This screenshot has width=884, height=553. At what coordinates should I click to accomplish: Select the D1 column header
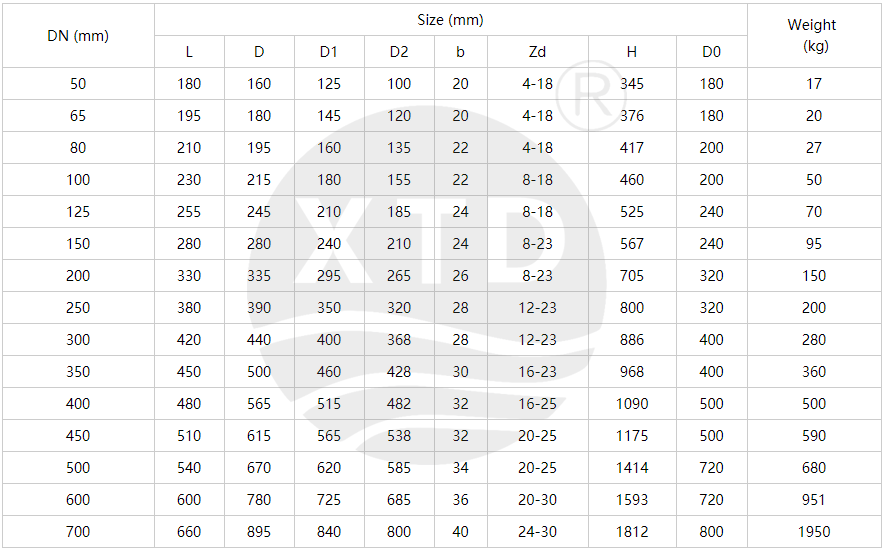[x=329, y=52]
